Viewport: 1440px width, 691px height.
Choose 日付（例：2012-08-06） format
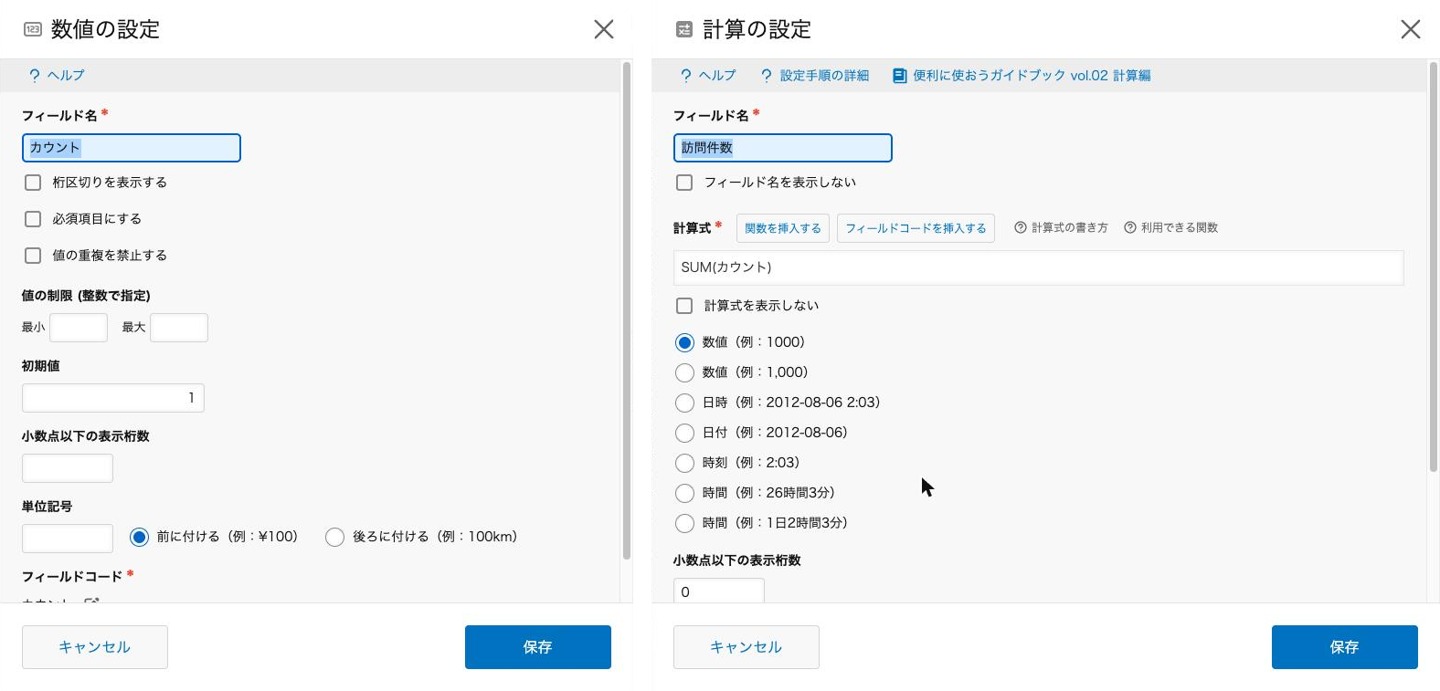685,433
